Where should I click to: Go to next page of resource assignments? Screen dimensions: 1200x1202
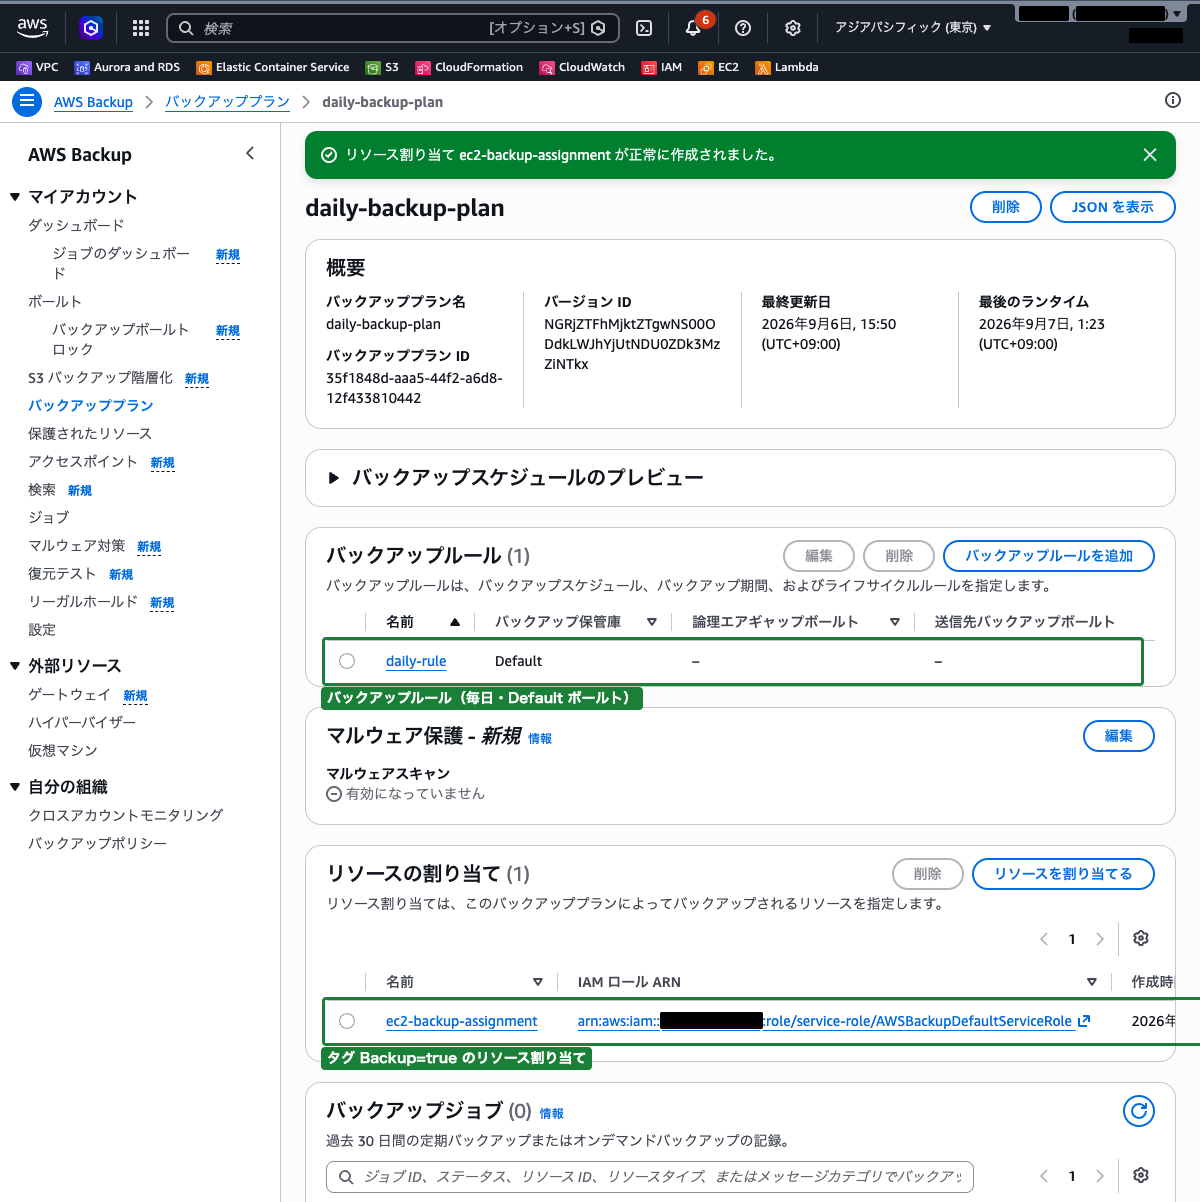1100,939
